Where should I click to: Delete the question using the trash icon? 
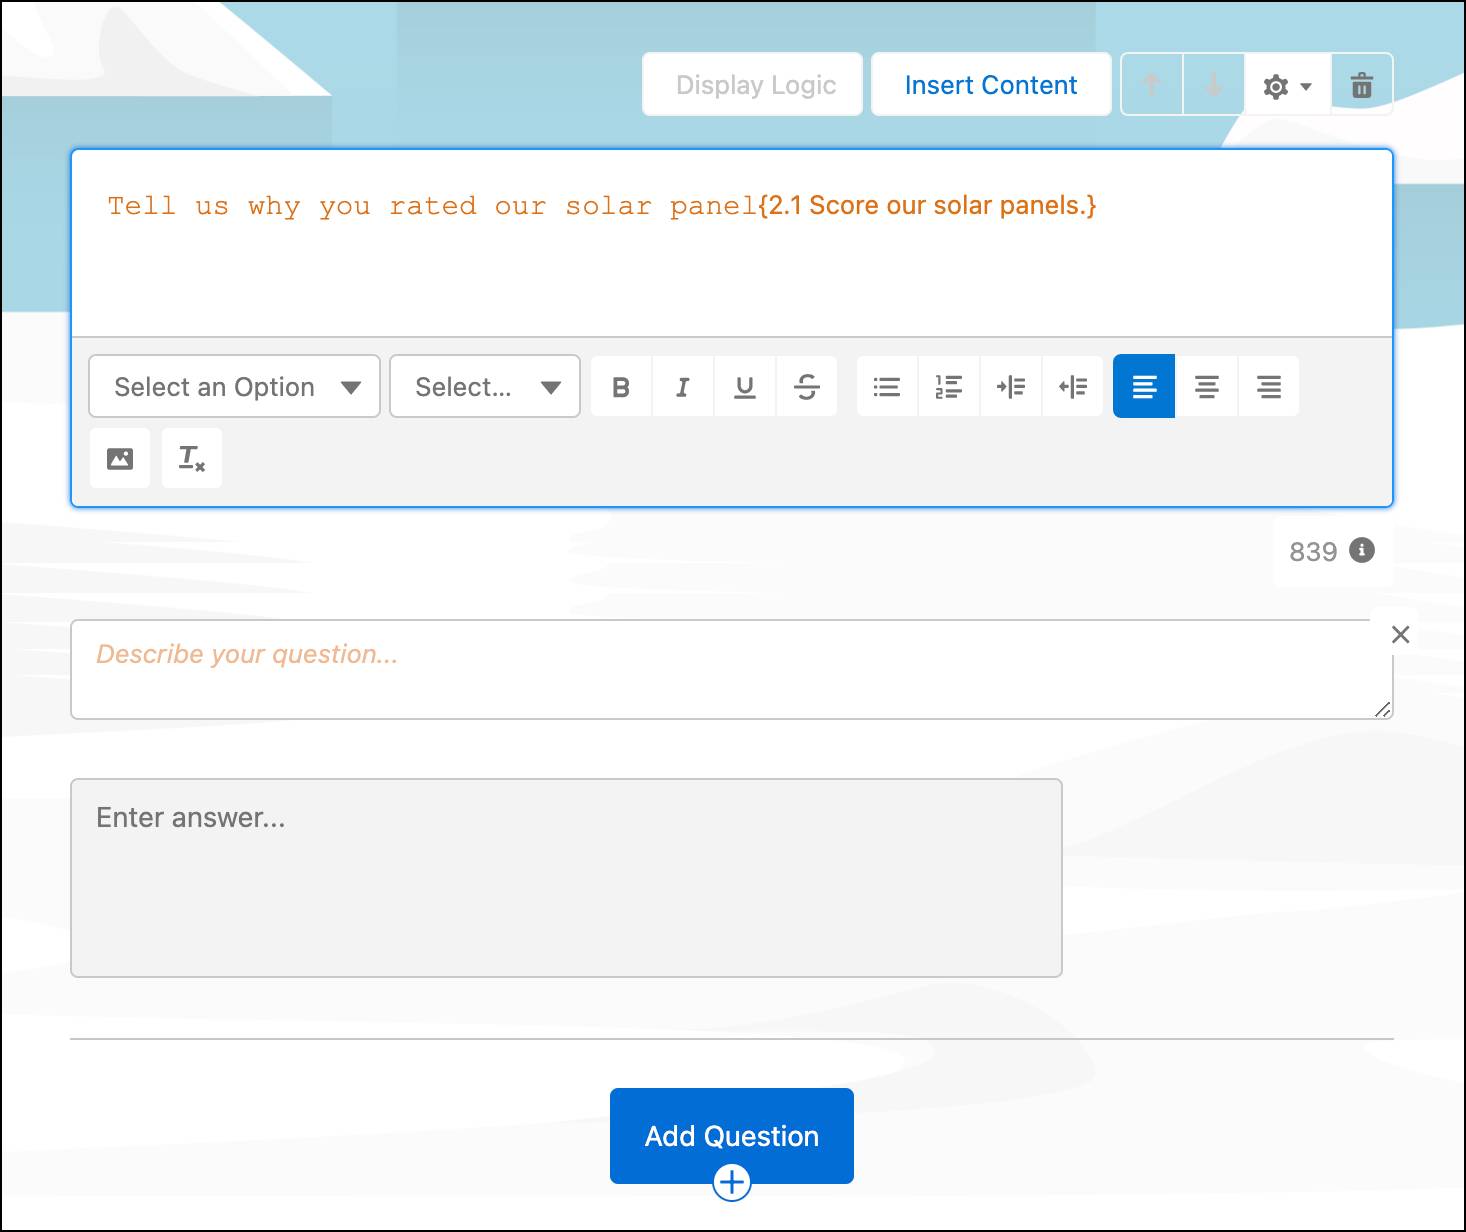point(1361,84)
